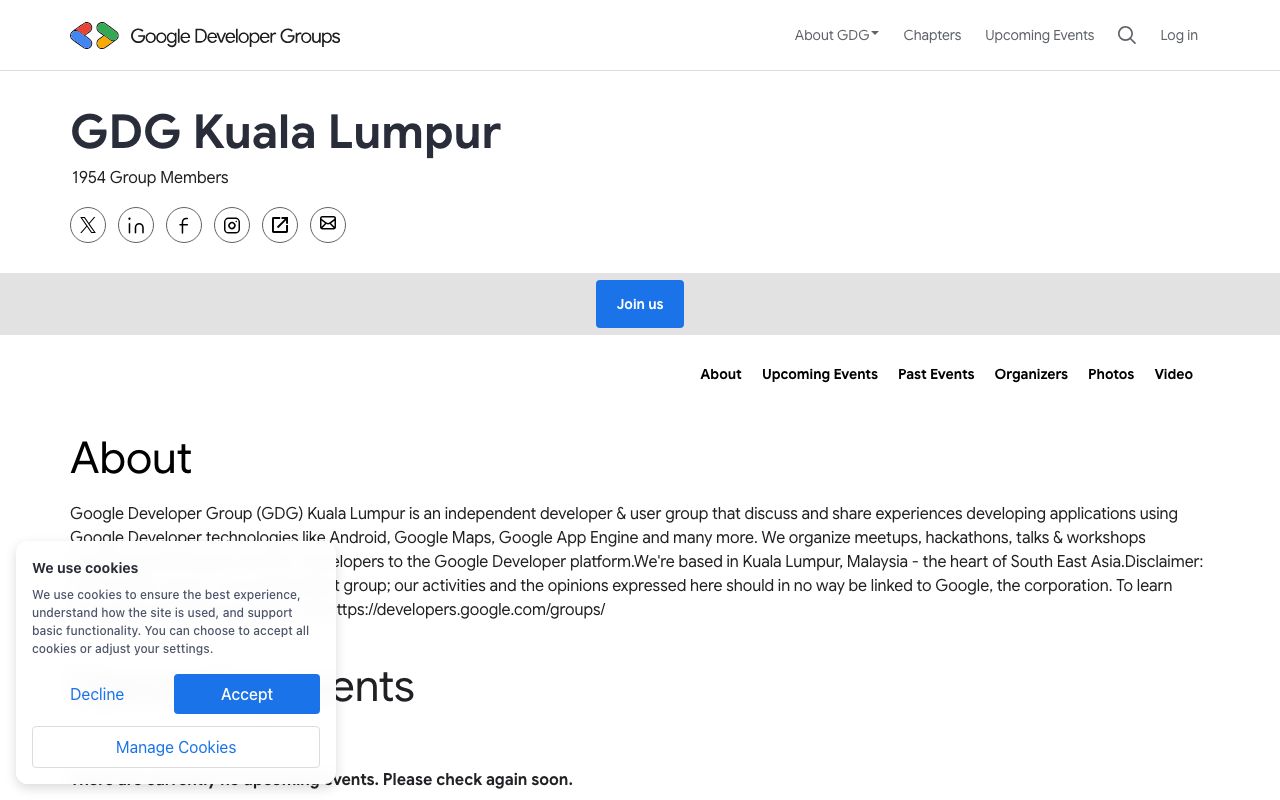The height and width of the screenshot is (800, 1280).
Task: Go to Chapters in top navigation
Action: [932, 35]
